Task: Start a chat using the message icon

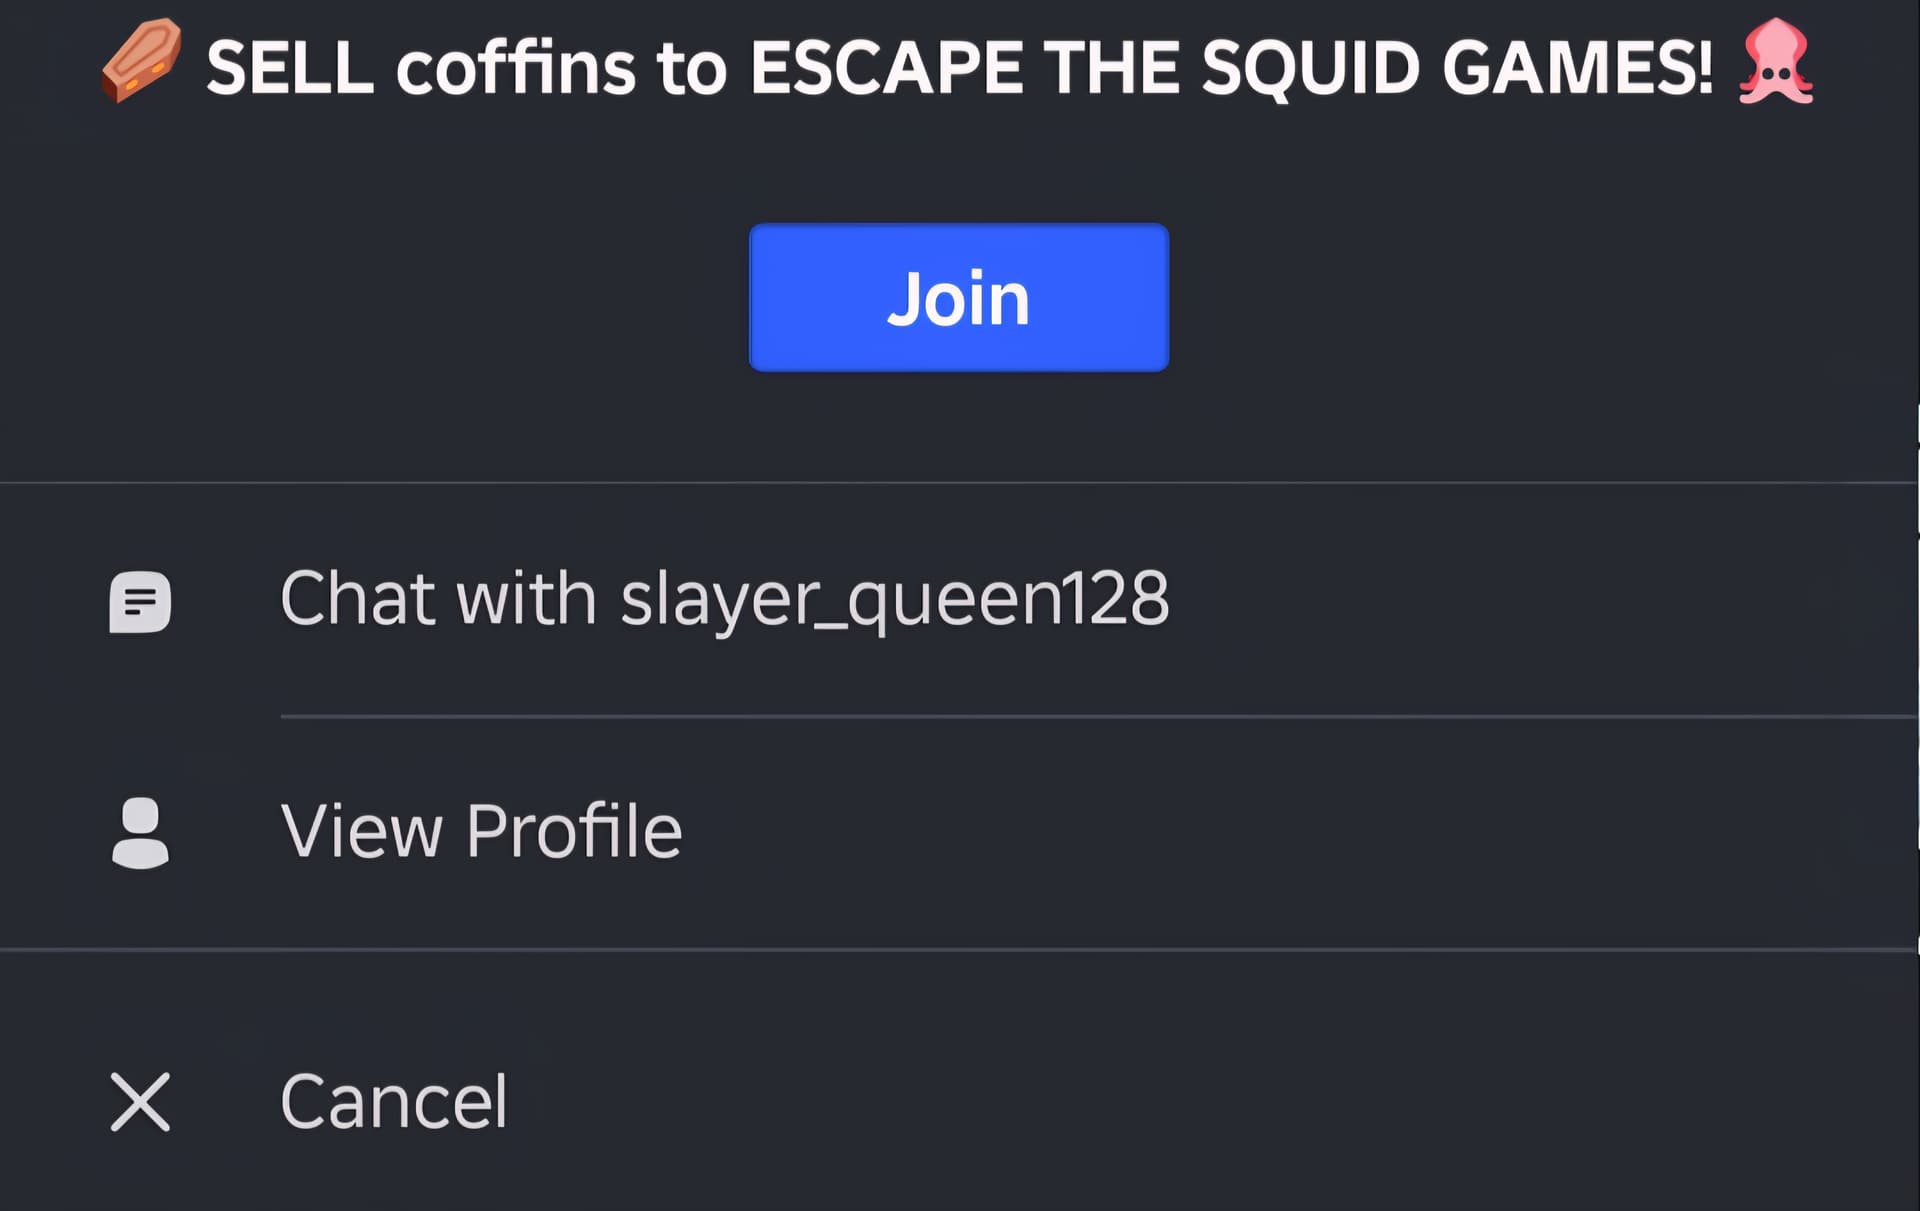Action: click(x=140, y=602)
